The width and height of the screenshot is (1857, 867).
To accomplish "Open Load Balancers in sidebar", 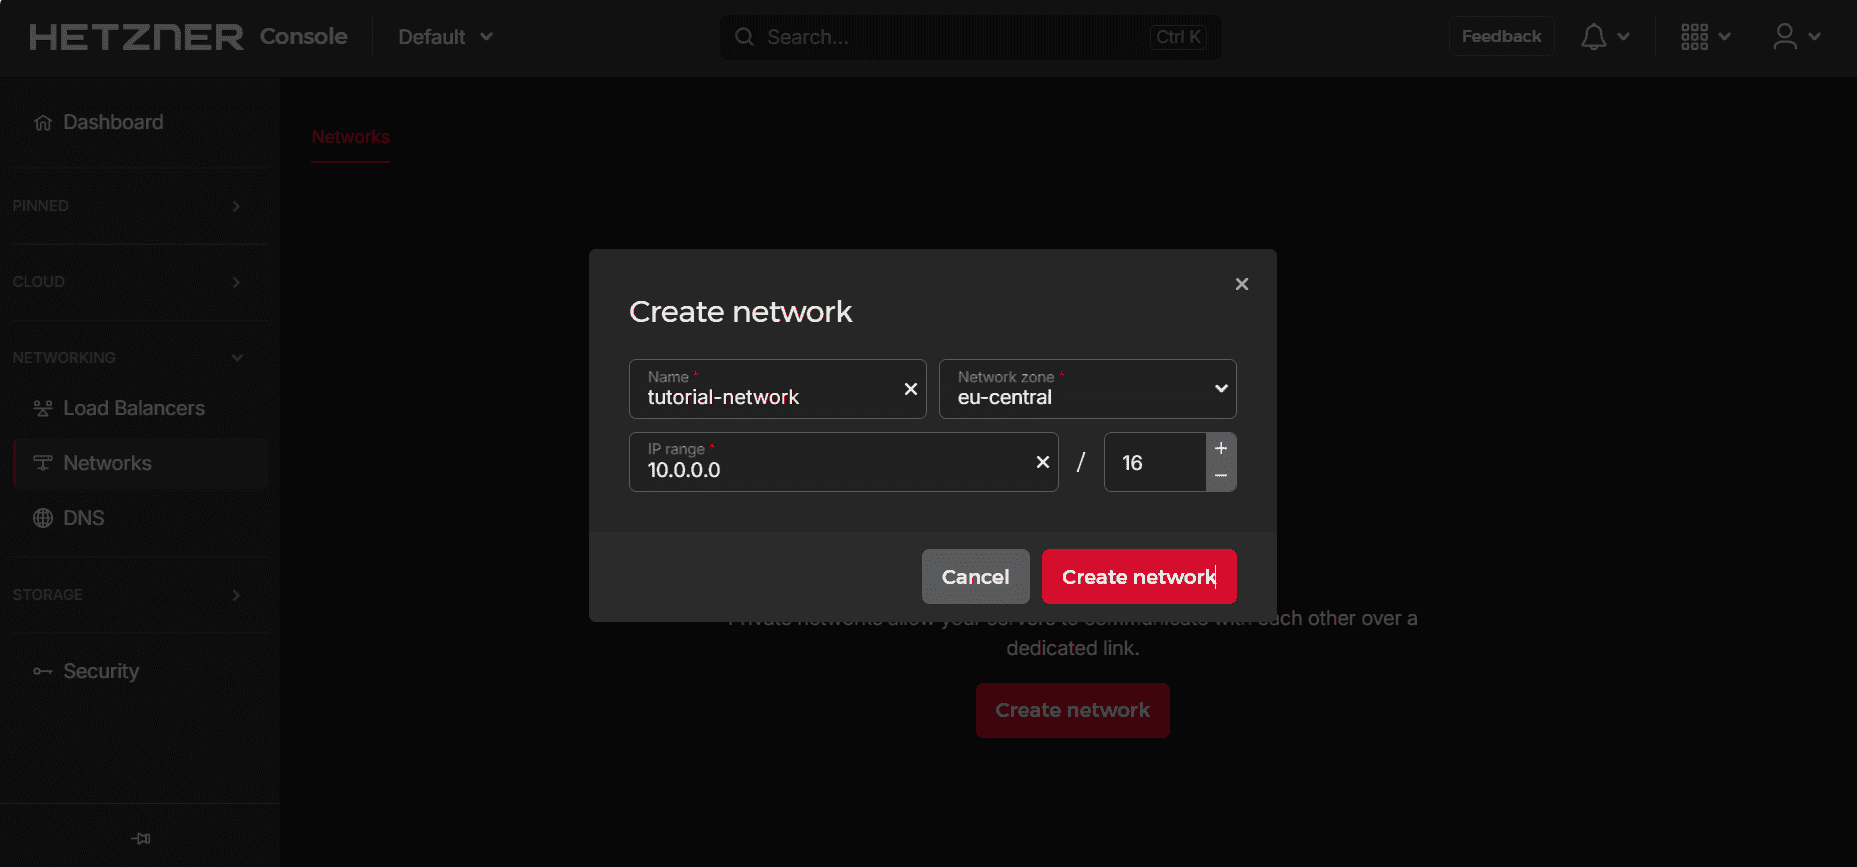I will point(133,408).
